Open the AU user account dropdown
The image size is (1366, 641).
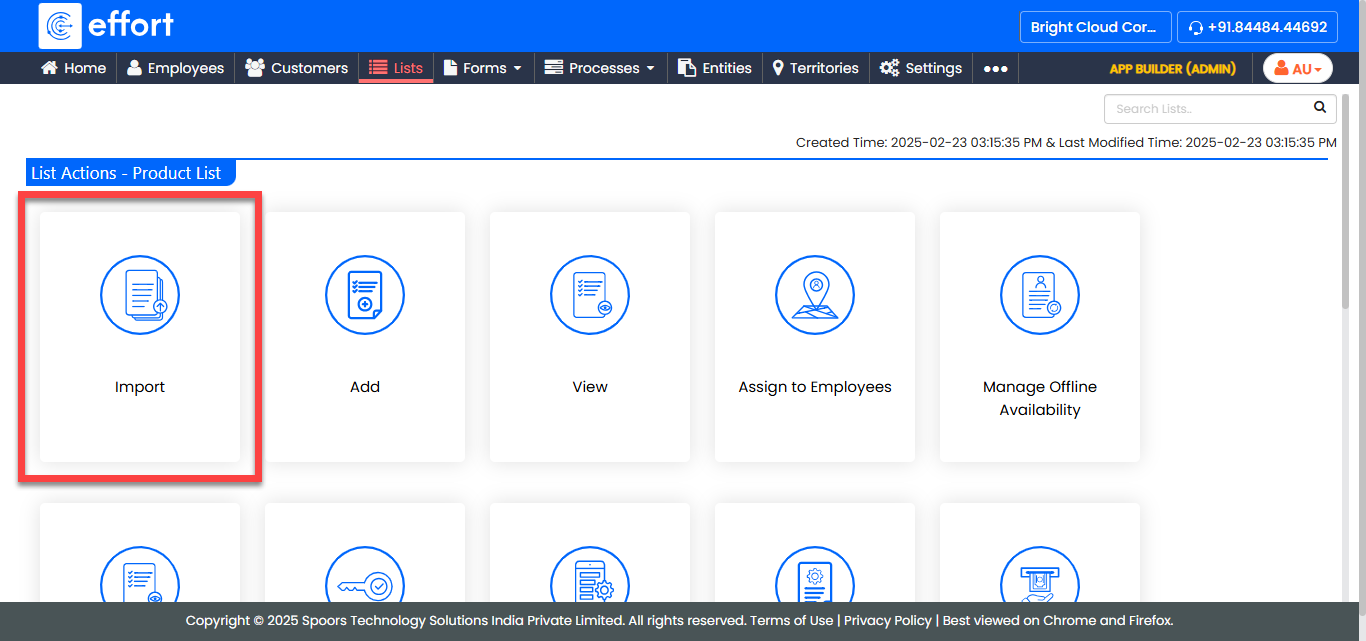[x=1298, y=69]
